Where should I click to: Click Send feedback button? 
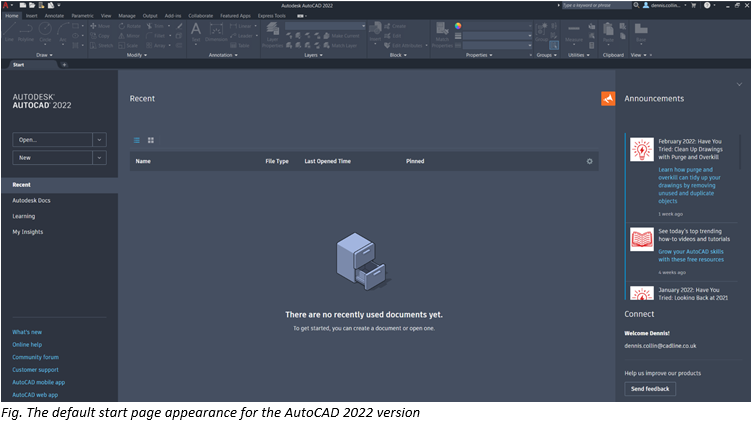650,389
